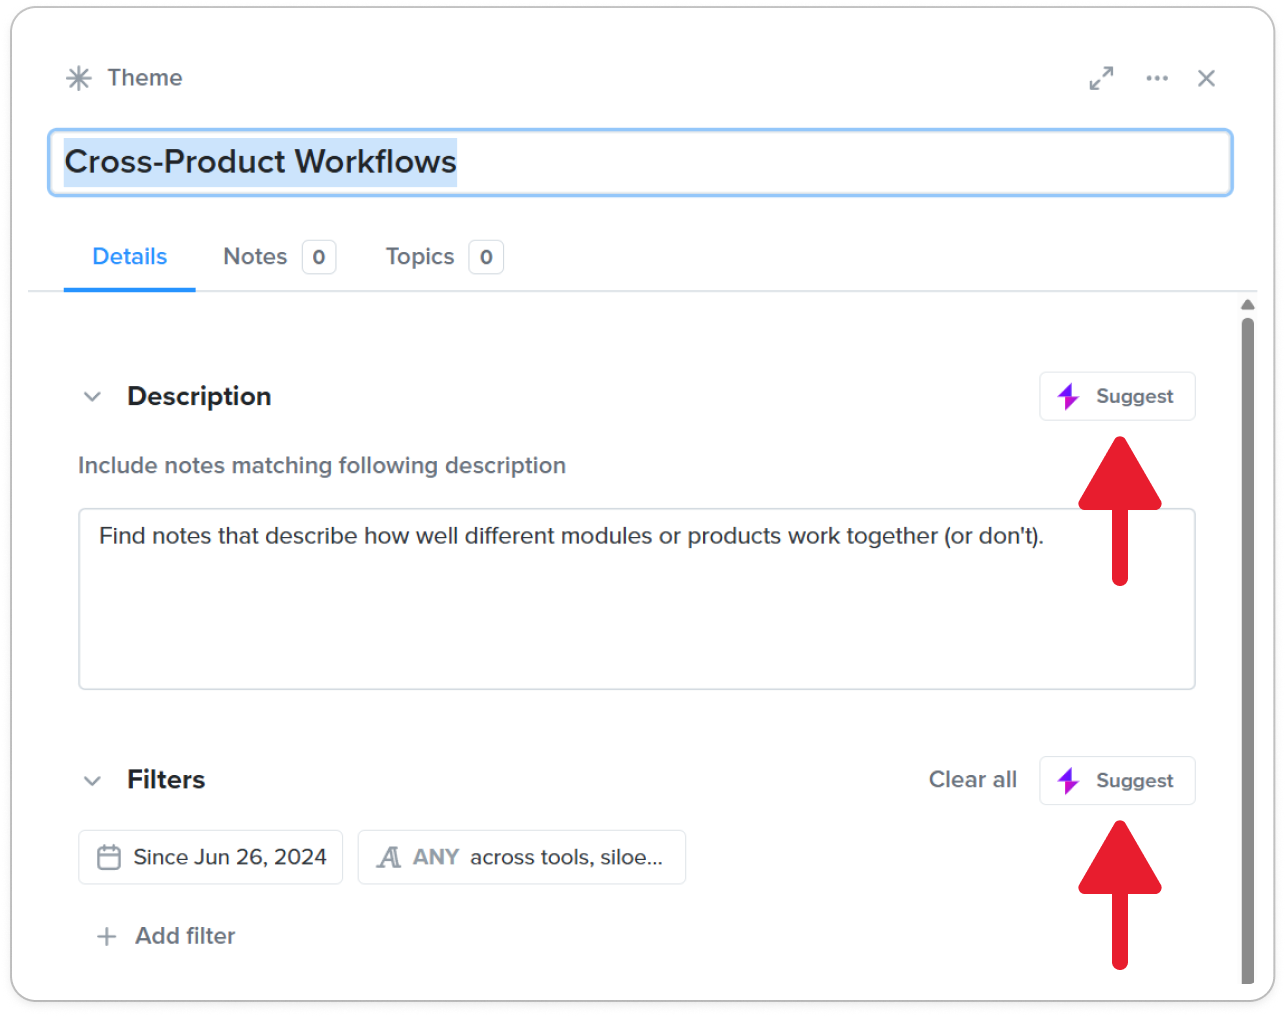
Task: Click the Theme asterisk icon
Action: 79,78
